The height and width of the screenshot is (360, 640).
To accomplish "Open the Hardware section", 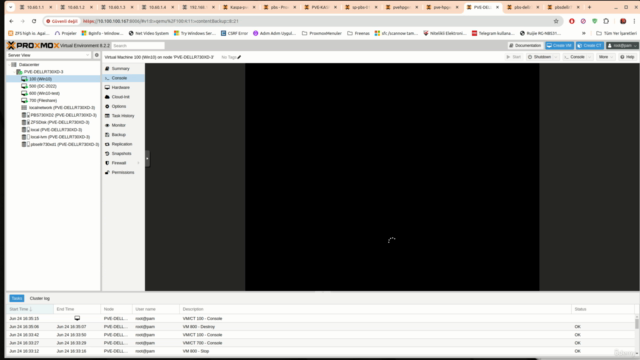I will click(120, 87).
